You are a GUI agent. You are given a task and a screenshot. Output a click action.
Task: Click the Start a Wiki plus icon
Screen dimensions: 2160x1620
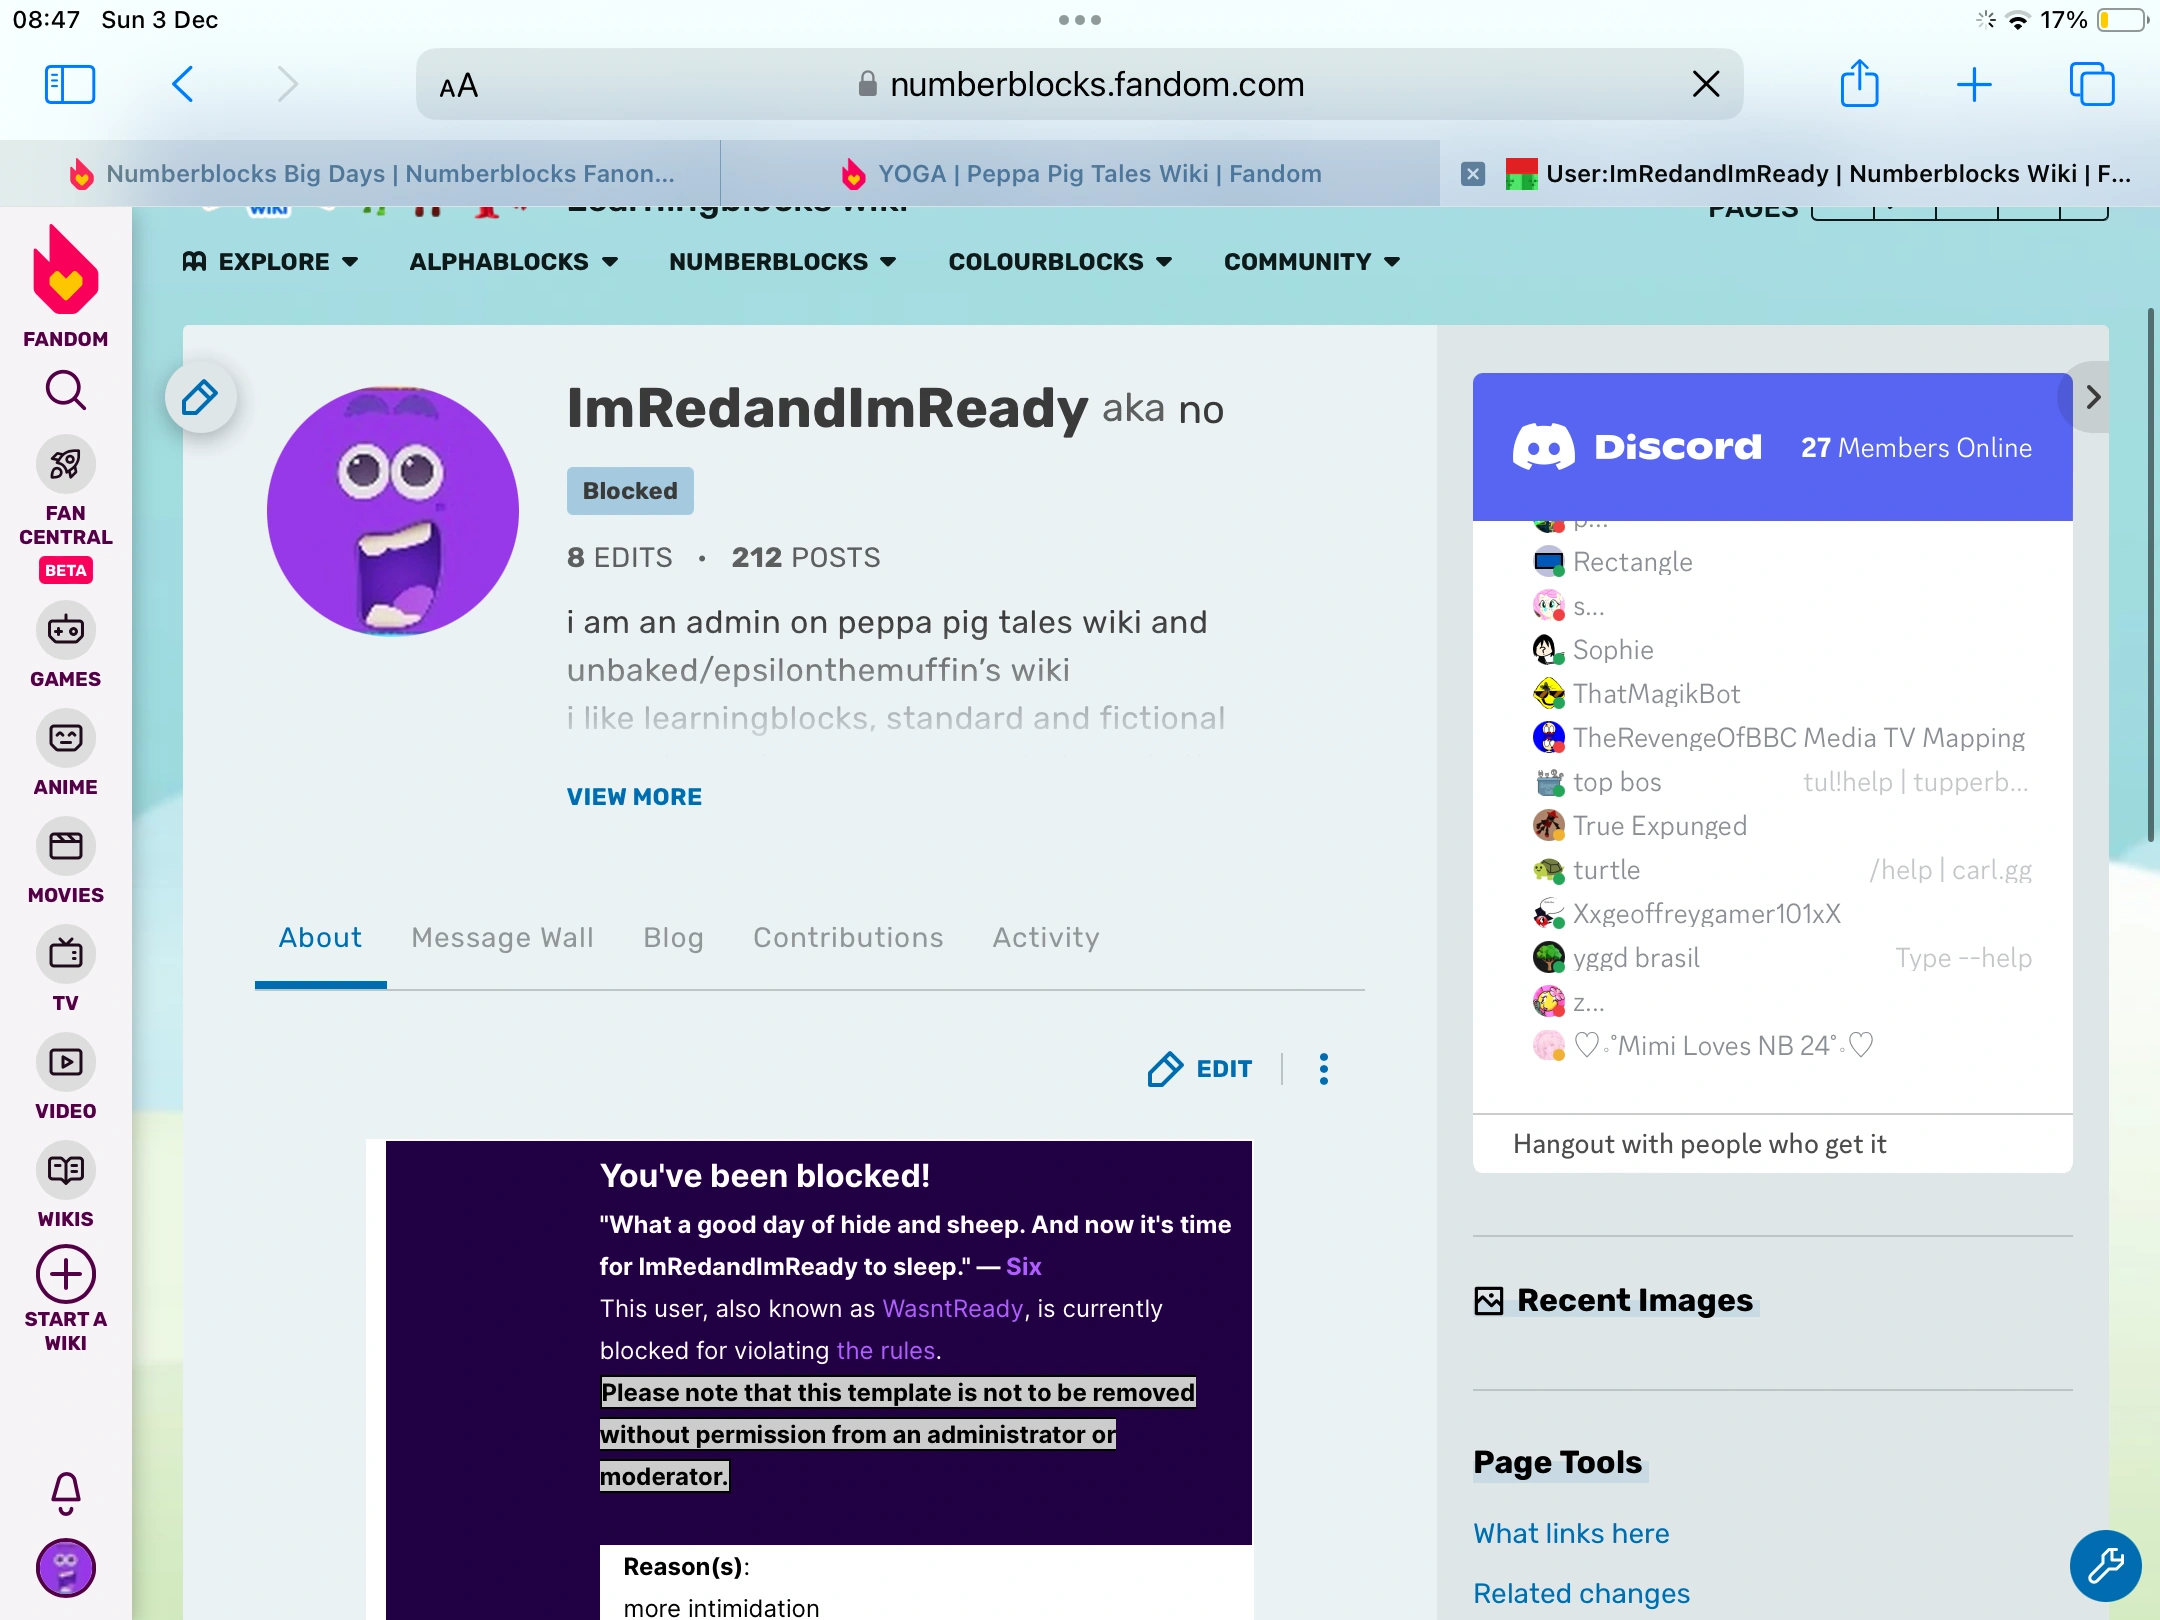(66, 1275)
